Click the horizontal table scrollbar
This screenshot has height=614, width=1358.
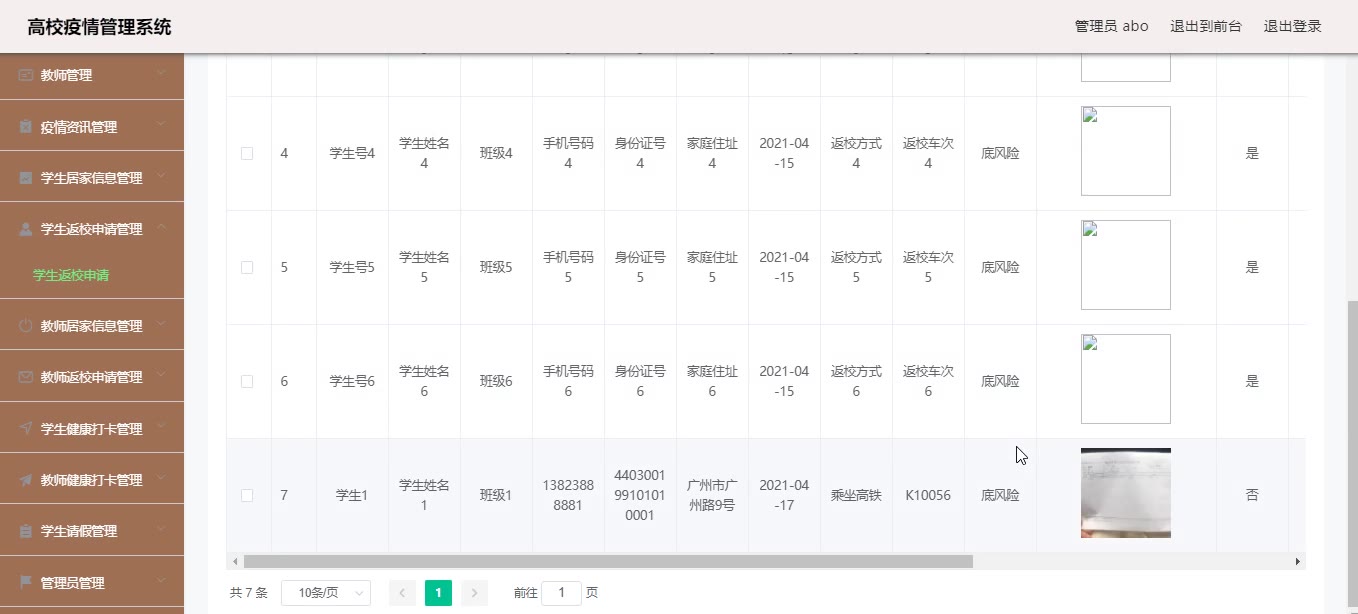click(607, 562)
